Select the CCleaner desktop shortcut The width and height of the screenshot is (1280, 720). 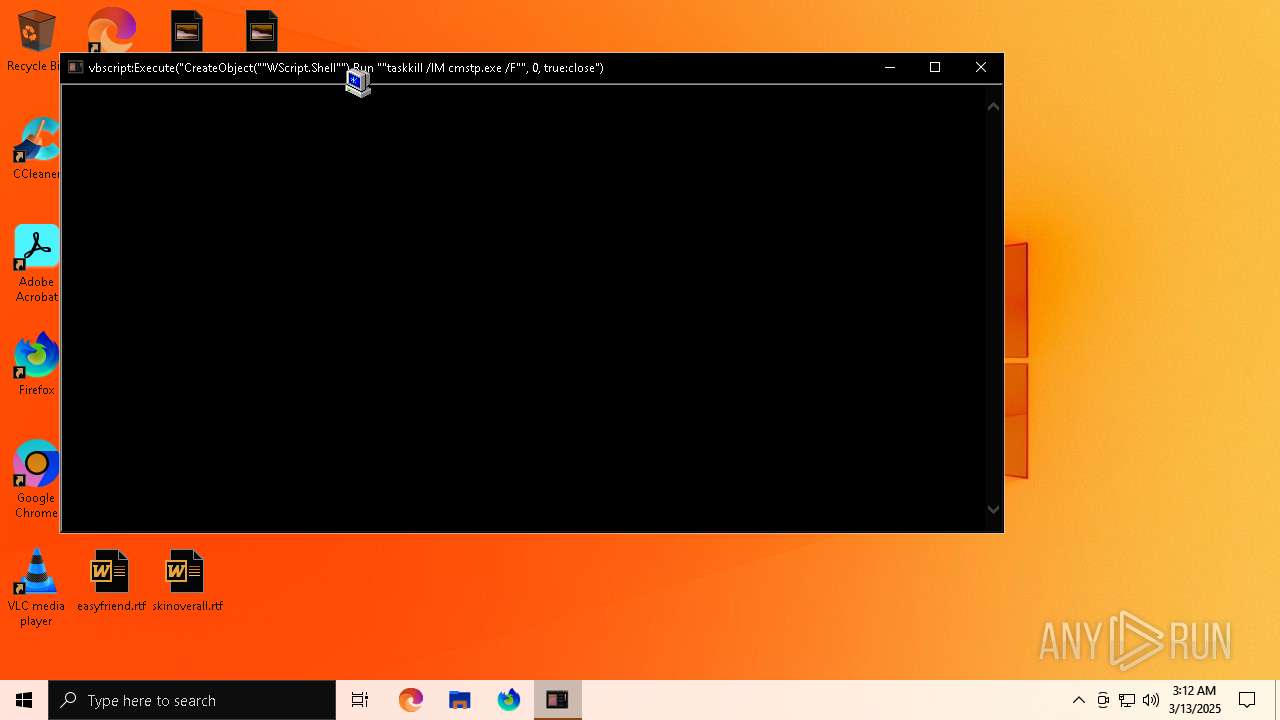36,150
